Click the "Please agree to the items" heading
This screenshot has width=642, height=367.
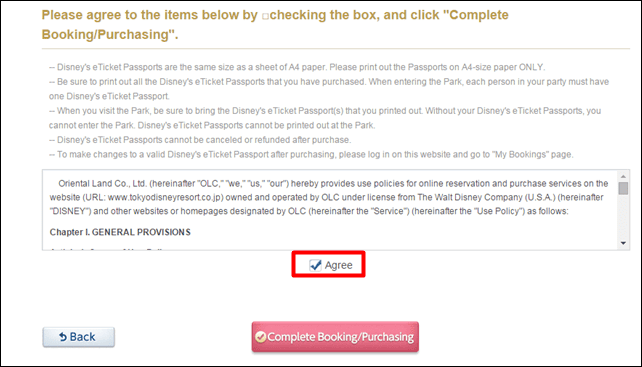[x=275, y=25]
